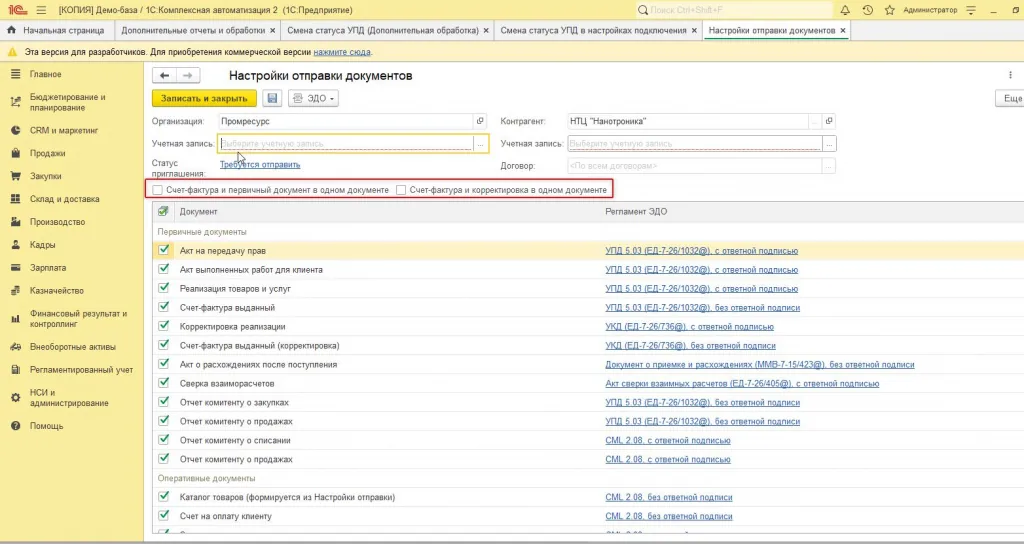Screen dimensions: 1024x544
Task: Uncheck Счет-фактура выданный checkbox
Action: 163,307
